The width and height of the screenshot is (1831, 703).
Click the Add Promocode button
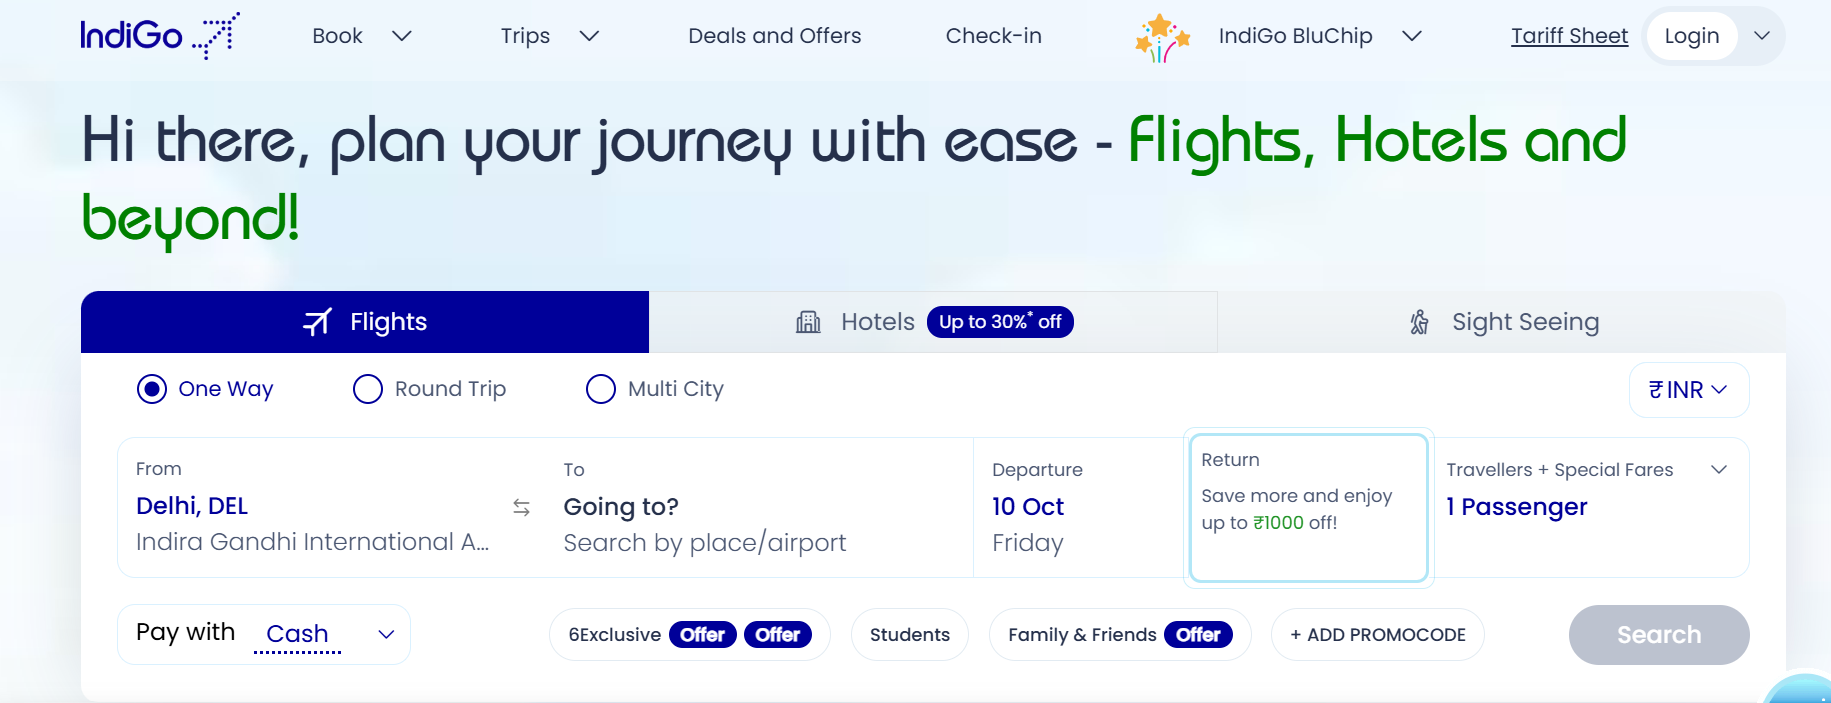pyautogui.click(x=1377, y=635)
